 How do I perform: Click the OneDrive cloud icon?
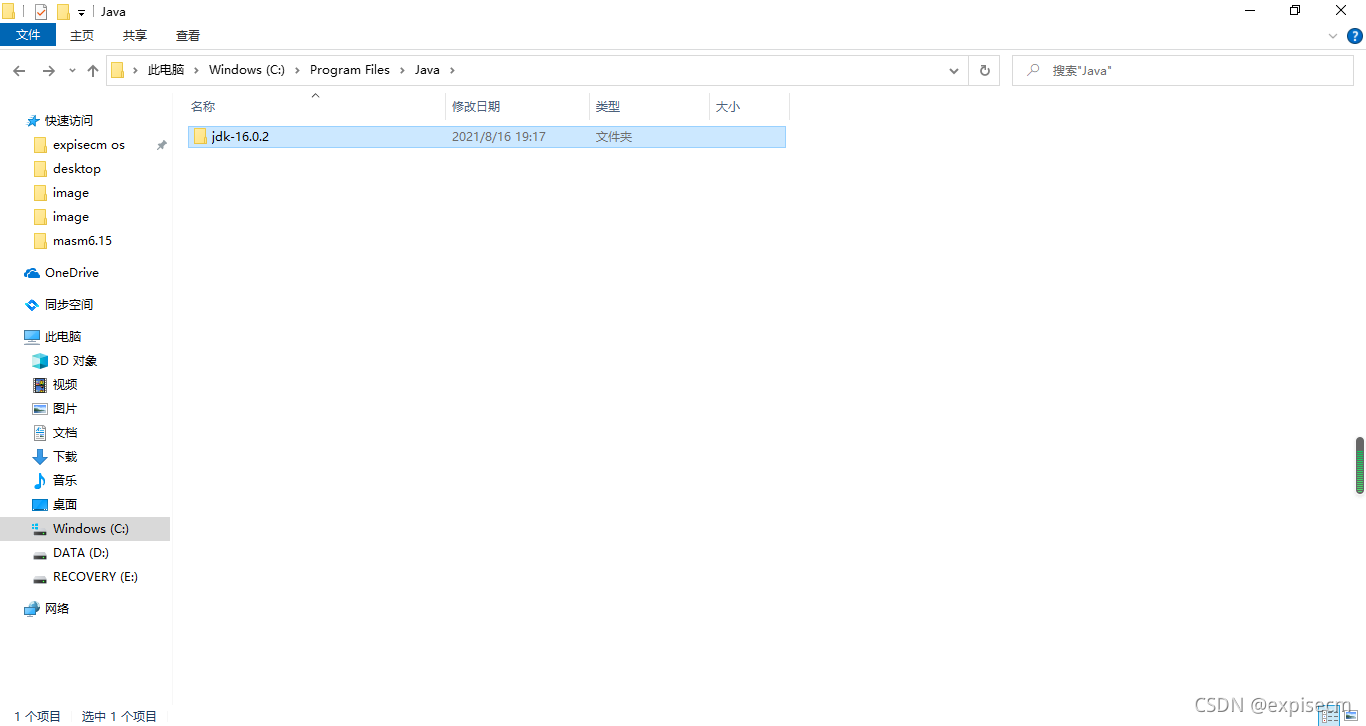point(32,273)
